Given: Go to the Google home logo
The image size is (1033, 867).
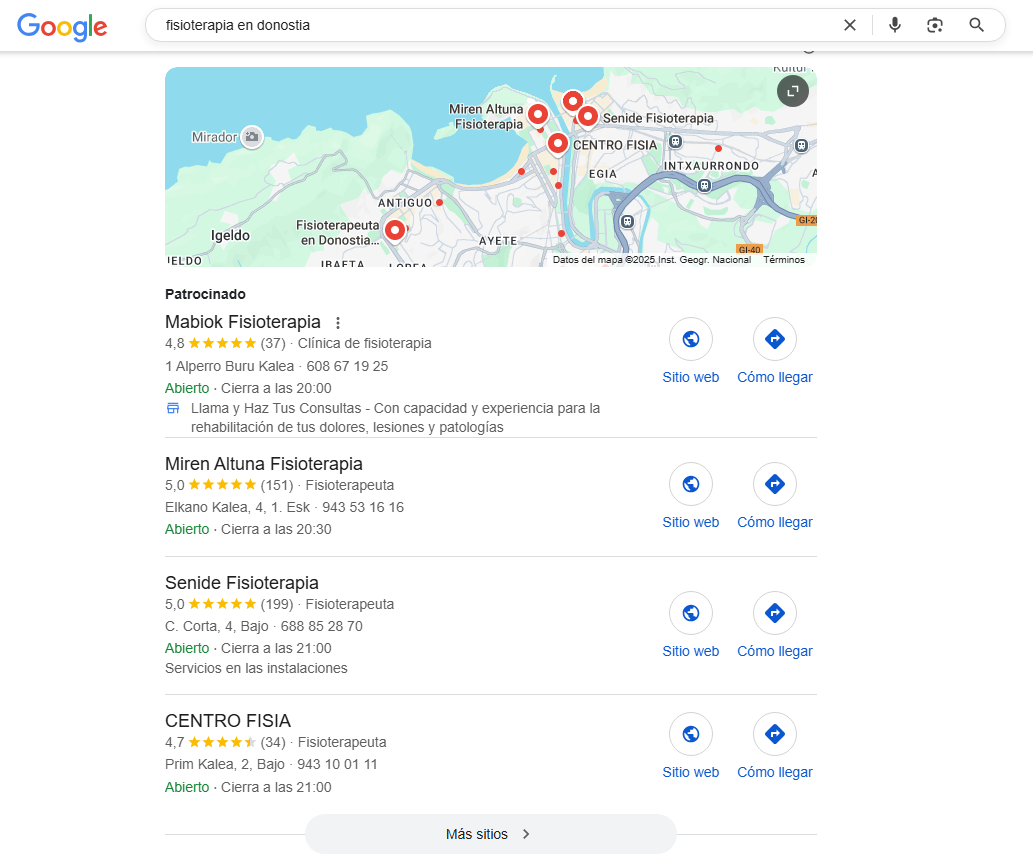Looking at the screenshot, I should coord(62,26).
